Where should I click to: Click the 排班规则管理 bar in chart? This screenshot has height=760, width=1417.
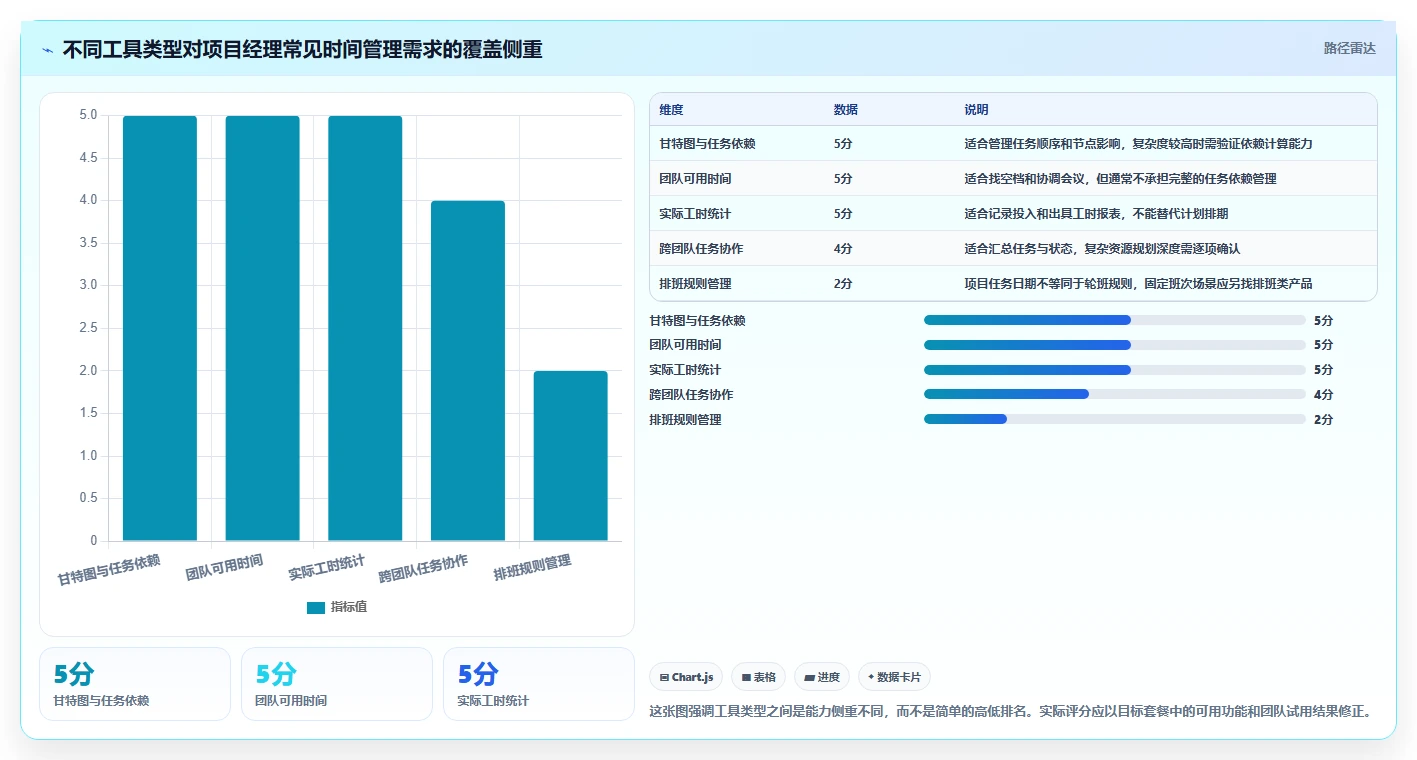pos(571,456)
